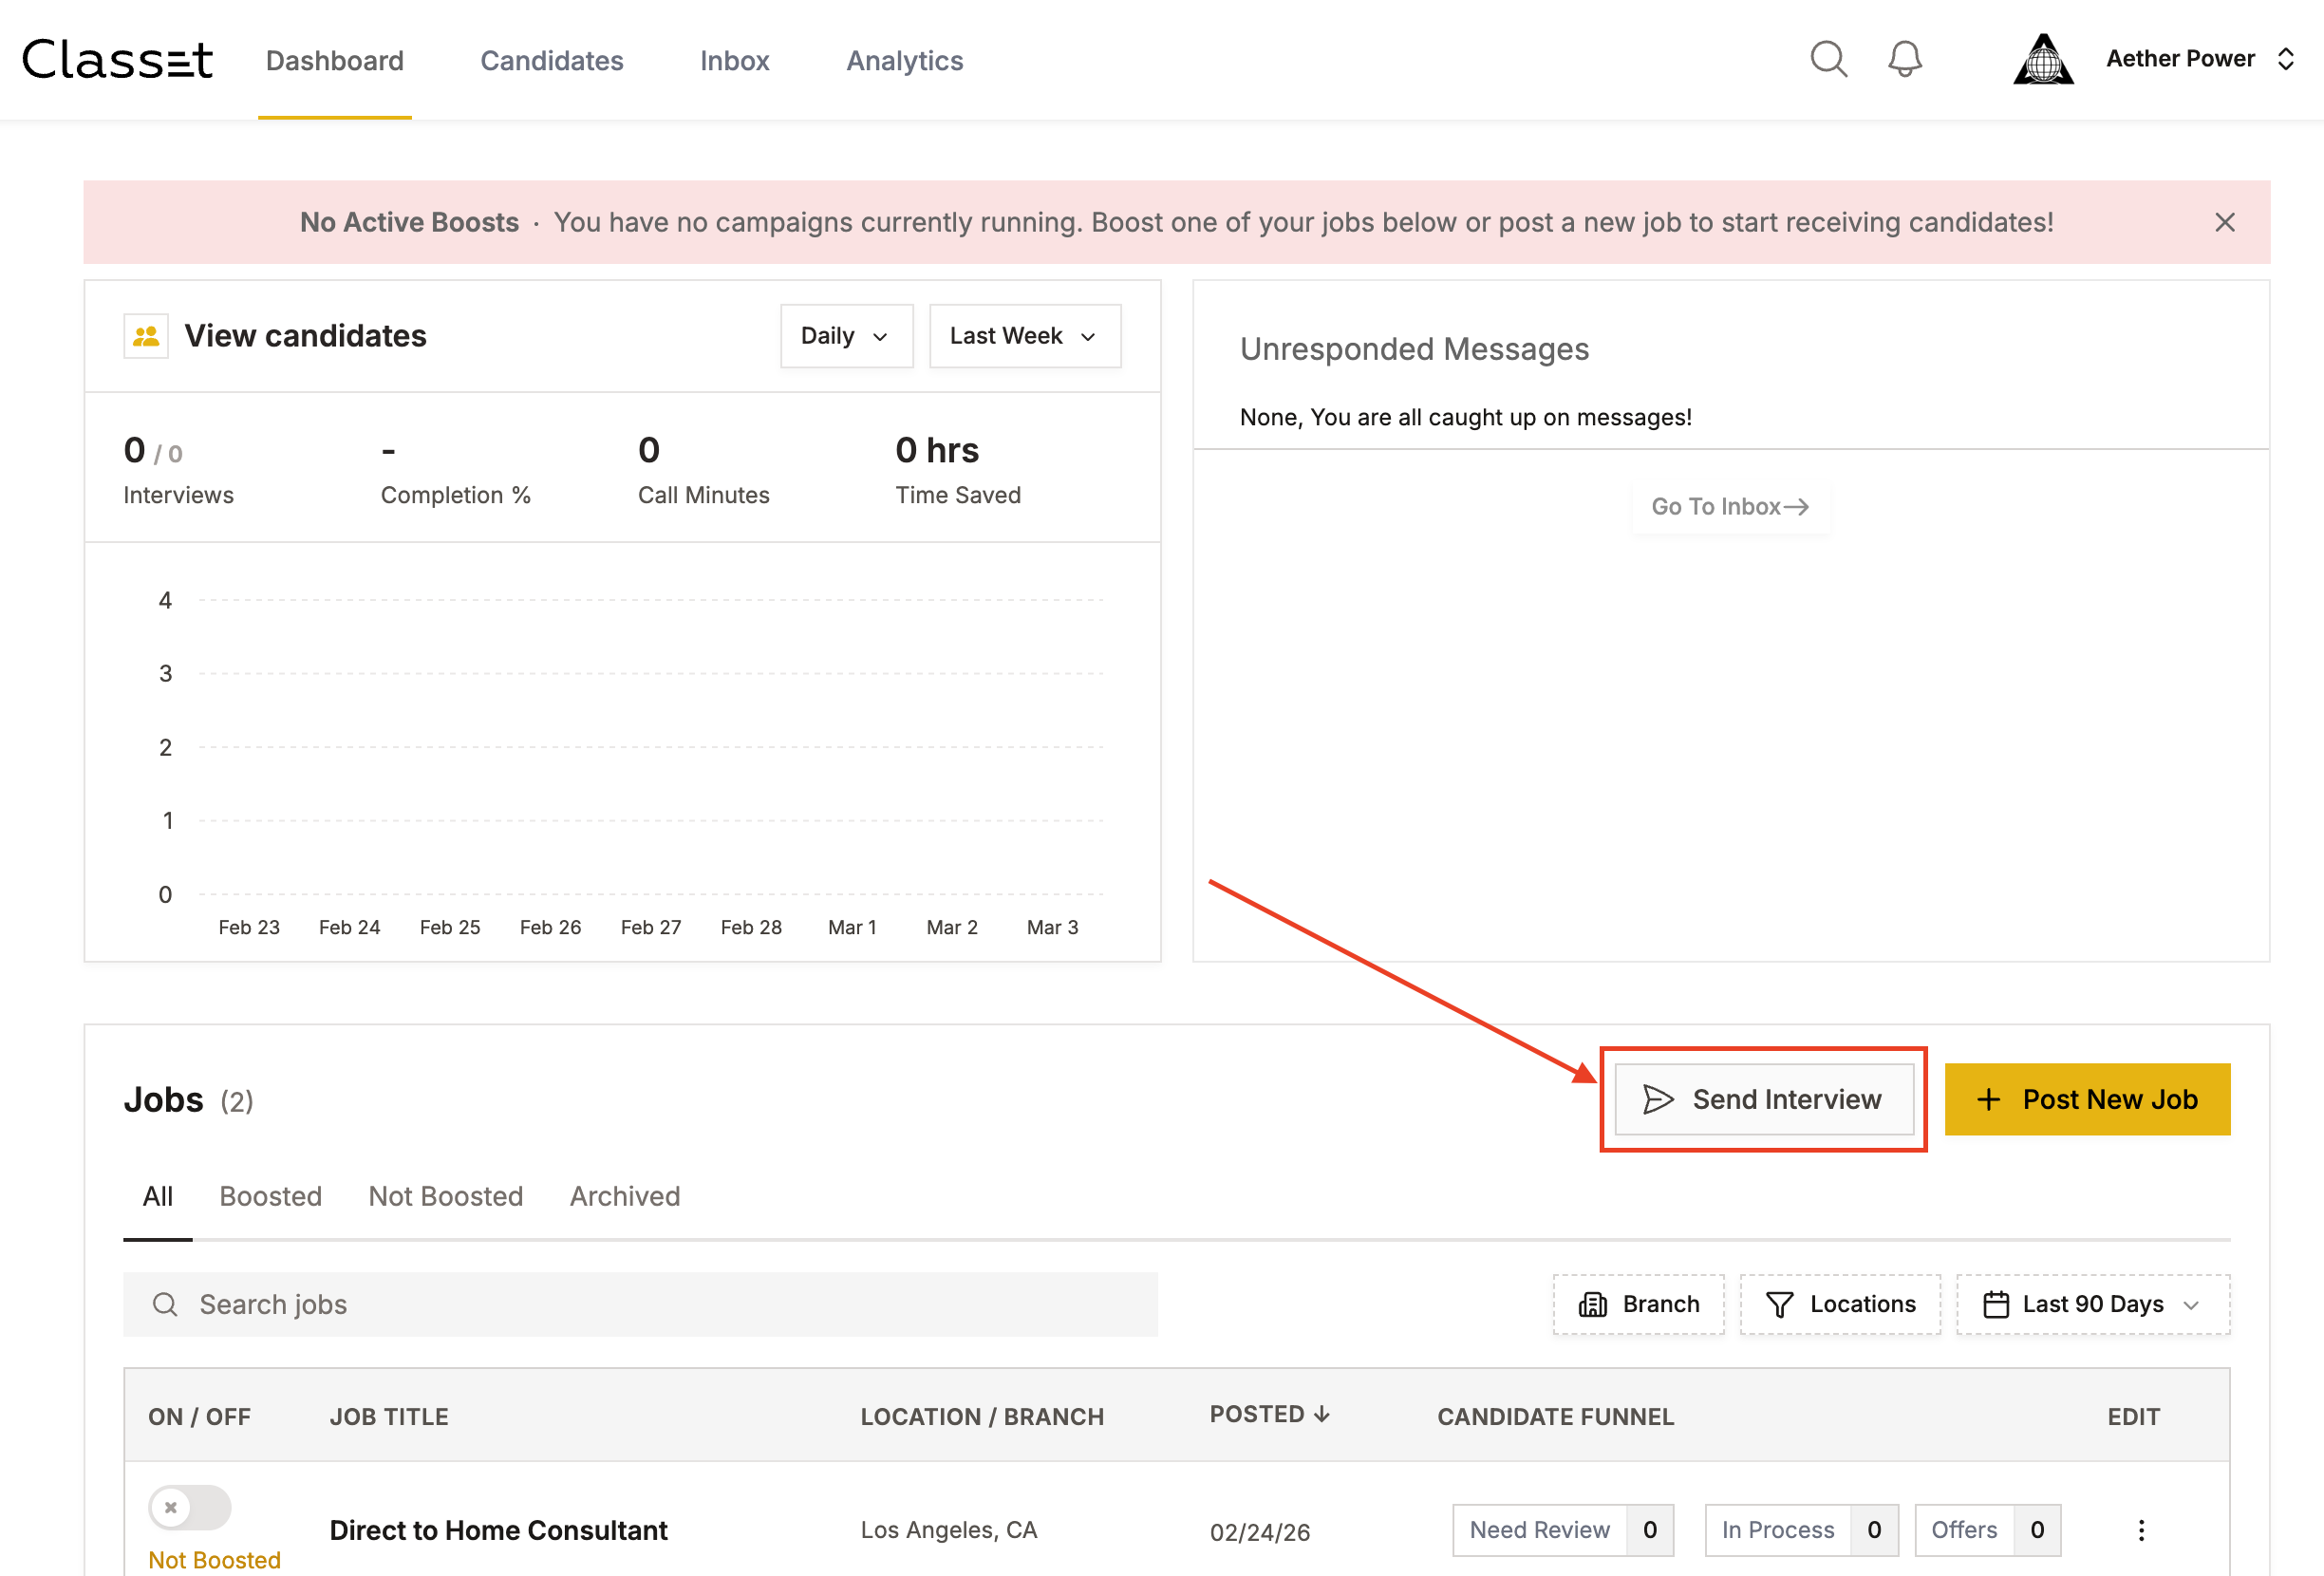Click the Post New Job button

click(2087, 1099)
